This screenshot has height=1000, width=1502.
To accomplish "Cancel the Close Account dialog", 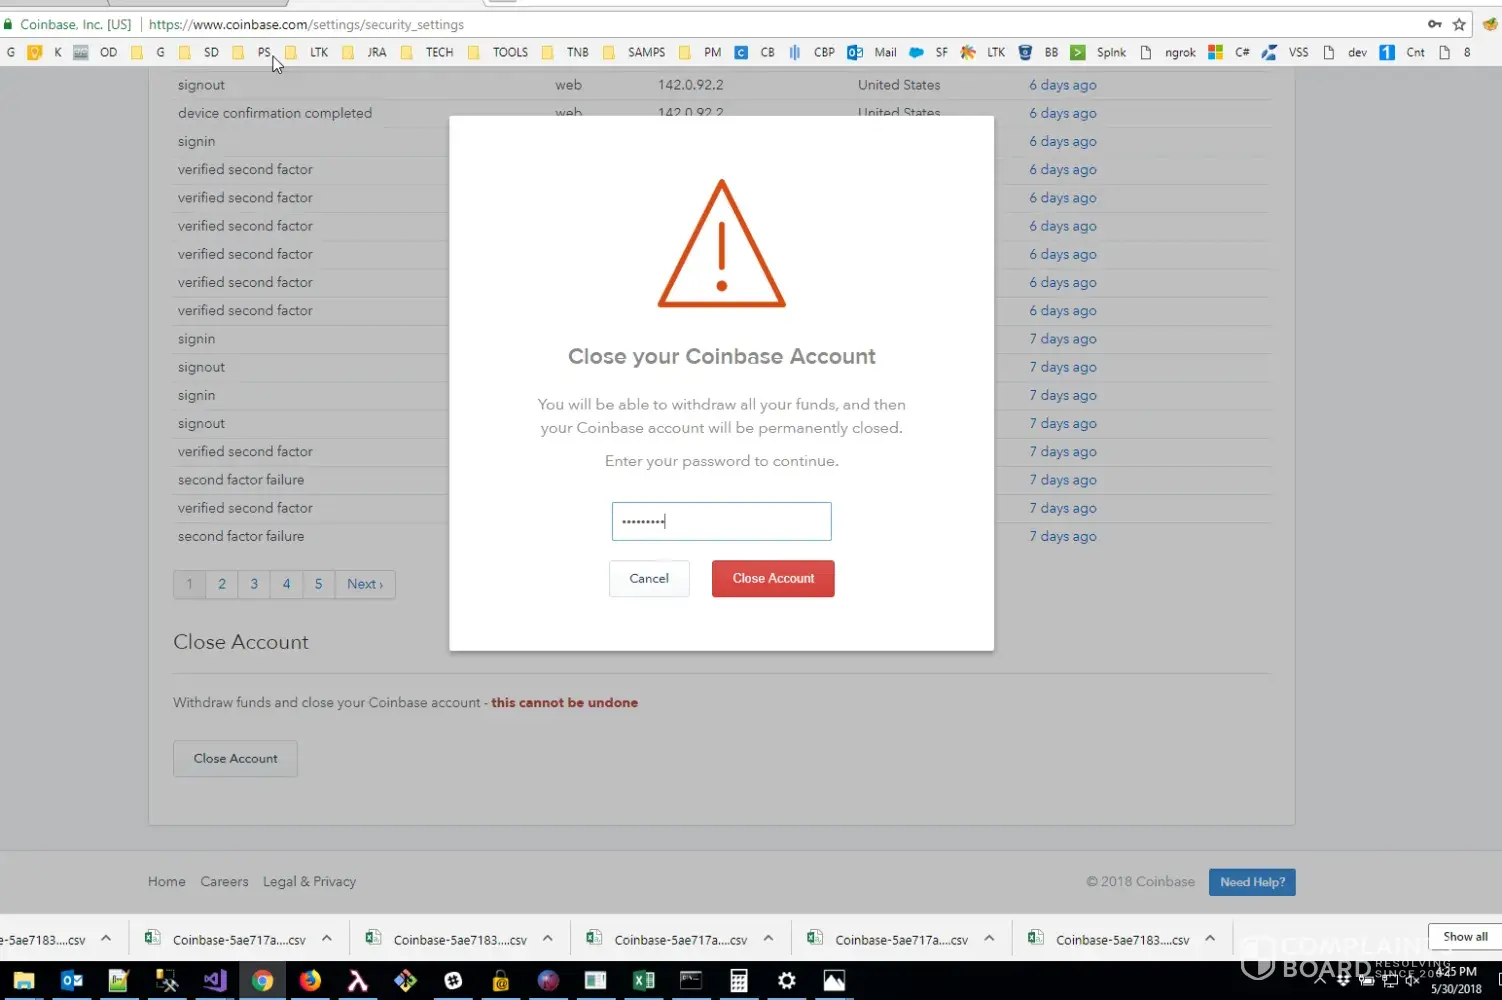I will click(649, 578).
